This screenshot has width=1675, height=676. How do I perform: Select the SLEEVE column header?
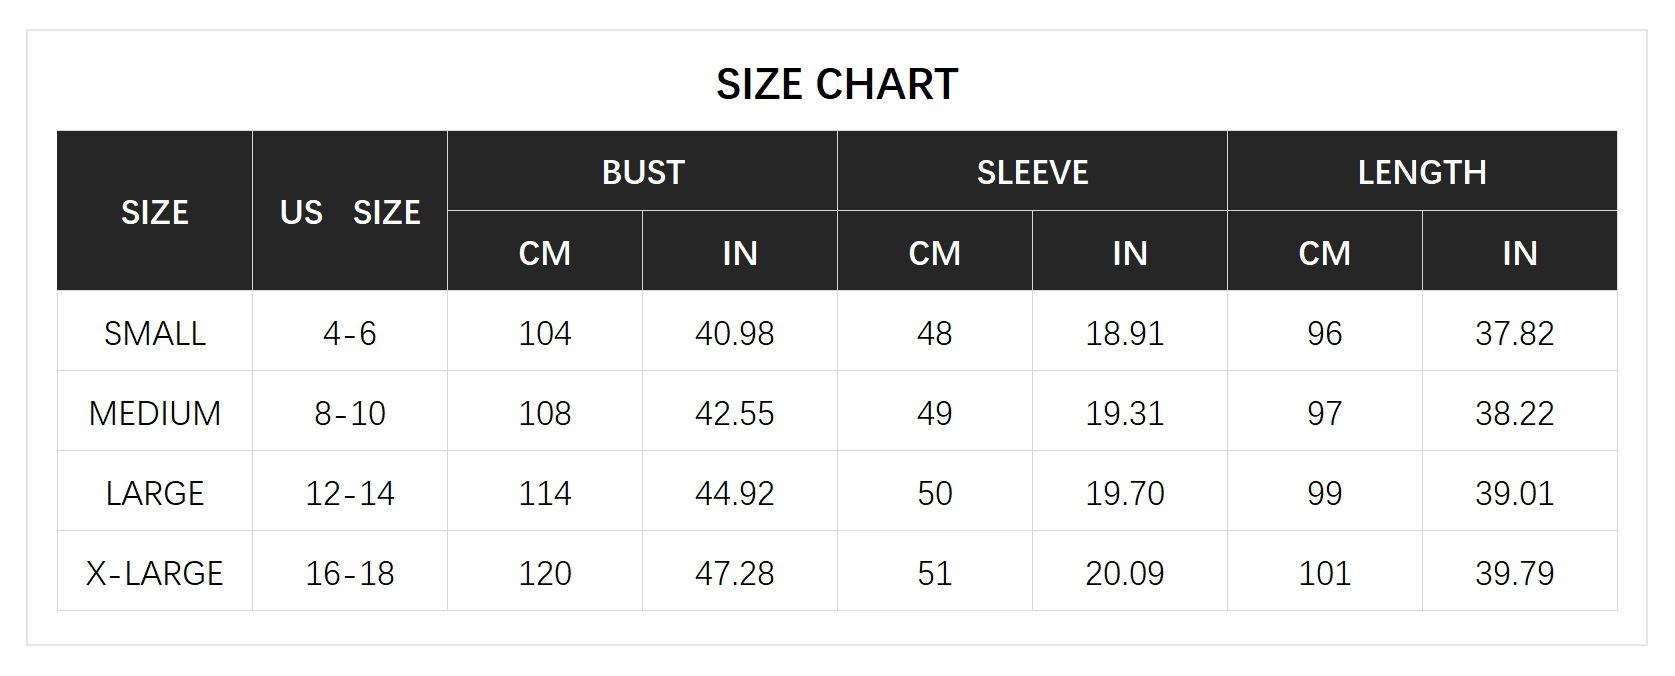click(1032, 172)
